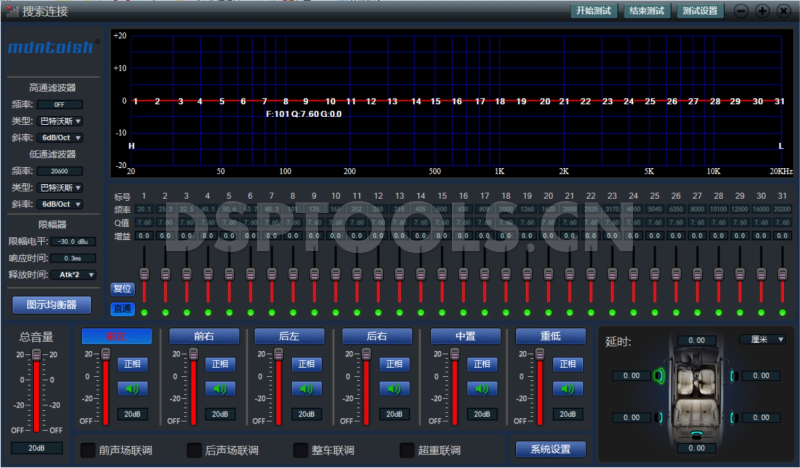The height and width of the screenshot is (468, 800).
Task: Mute the 后右 channel speaker icon
Action: coord(394,389)
